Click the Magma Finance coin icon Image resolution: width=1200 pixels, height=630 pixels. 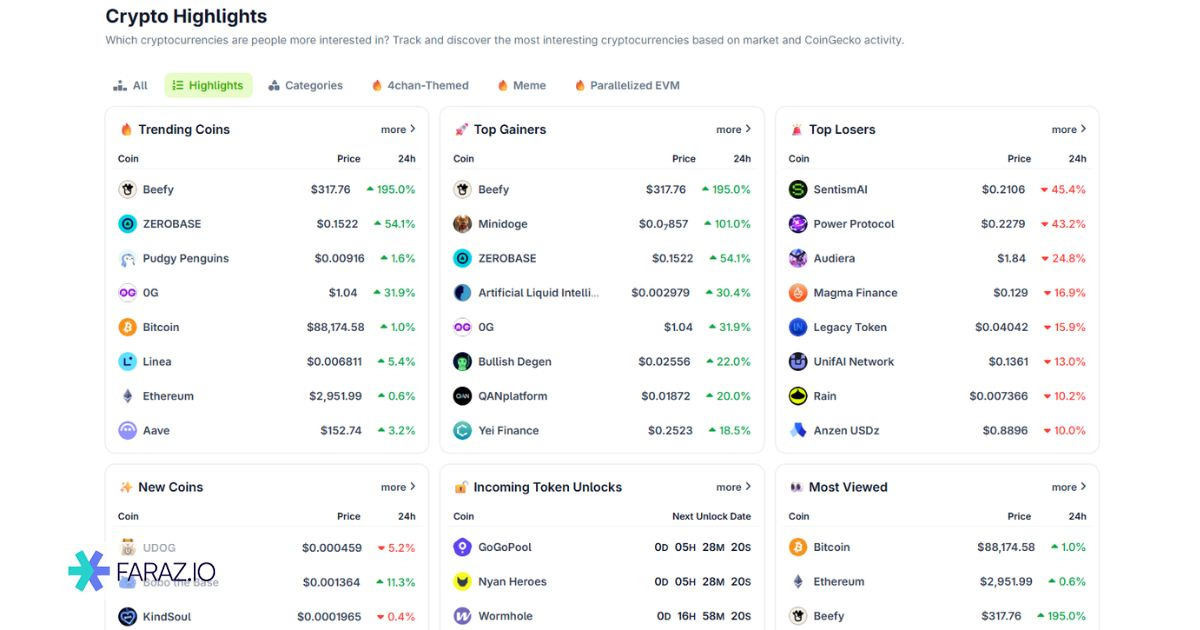click(797, 293)
